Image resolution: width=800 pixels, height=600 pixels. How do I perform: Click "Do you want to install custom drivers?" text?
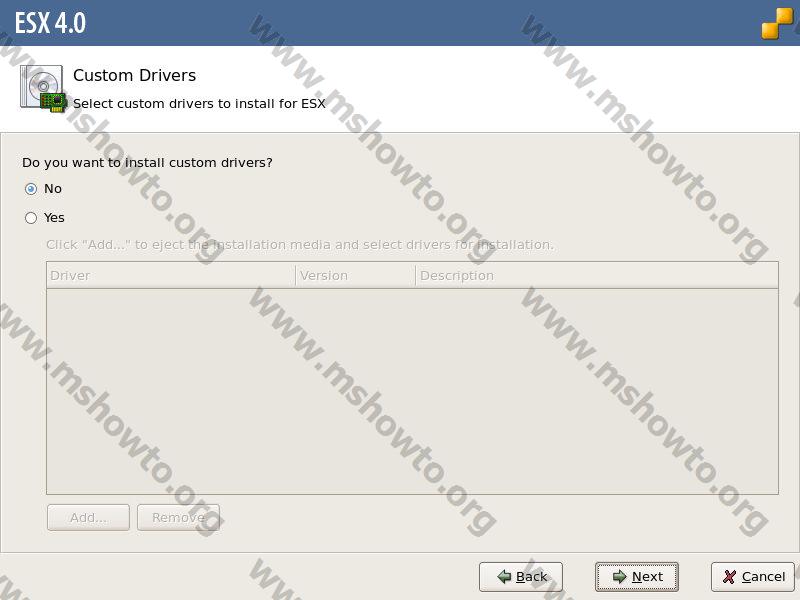(x=147, y=163)
